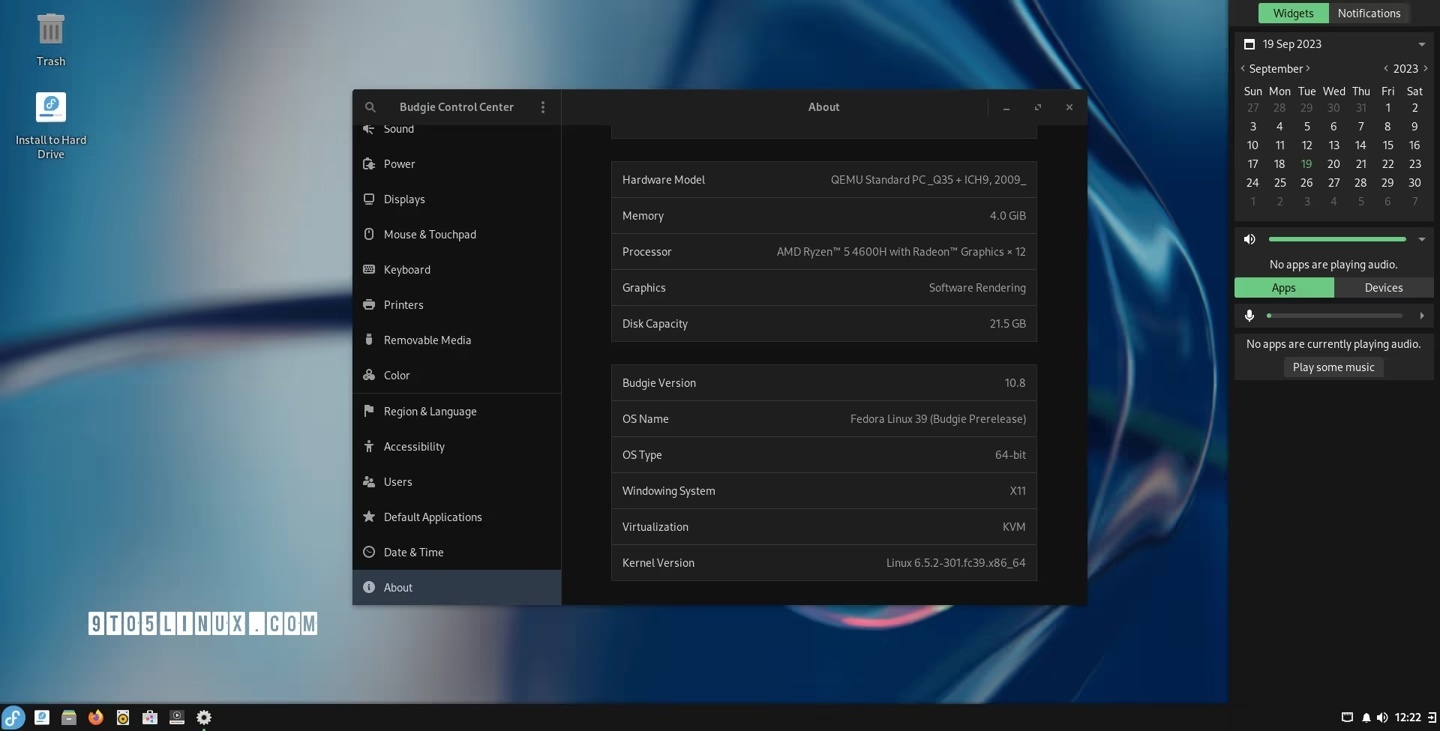The width and height of the screenshot is (1440, 731).
Task: Launch Firefox from the taskbar
Action: pos(96,717)
